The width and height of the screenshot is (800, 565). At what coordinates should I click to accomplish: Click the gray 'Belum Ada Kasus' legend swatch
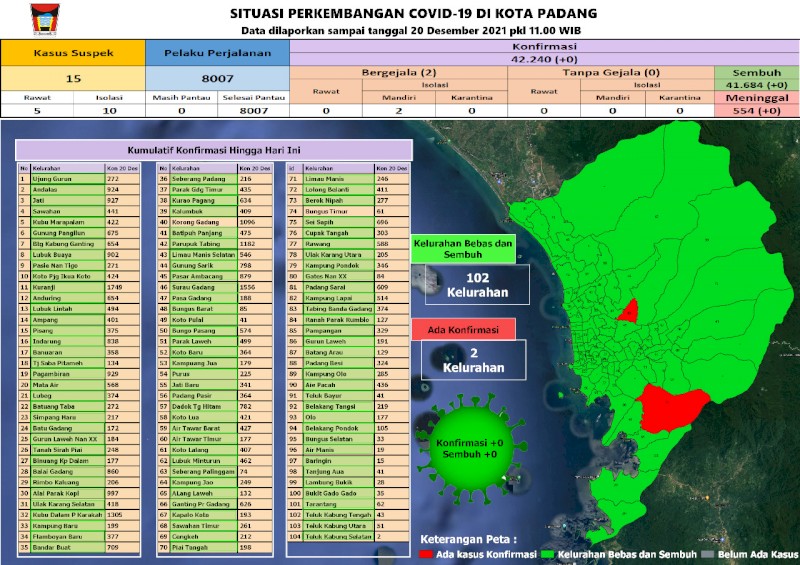pos(707,554)
